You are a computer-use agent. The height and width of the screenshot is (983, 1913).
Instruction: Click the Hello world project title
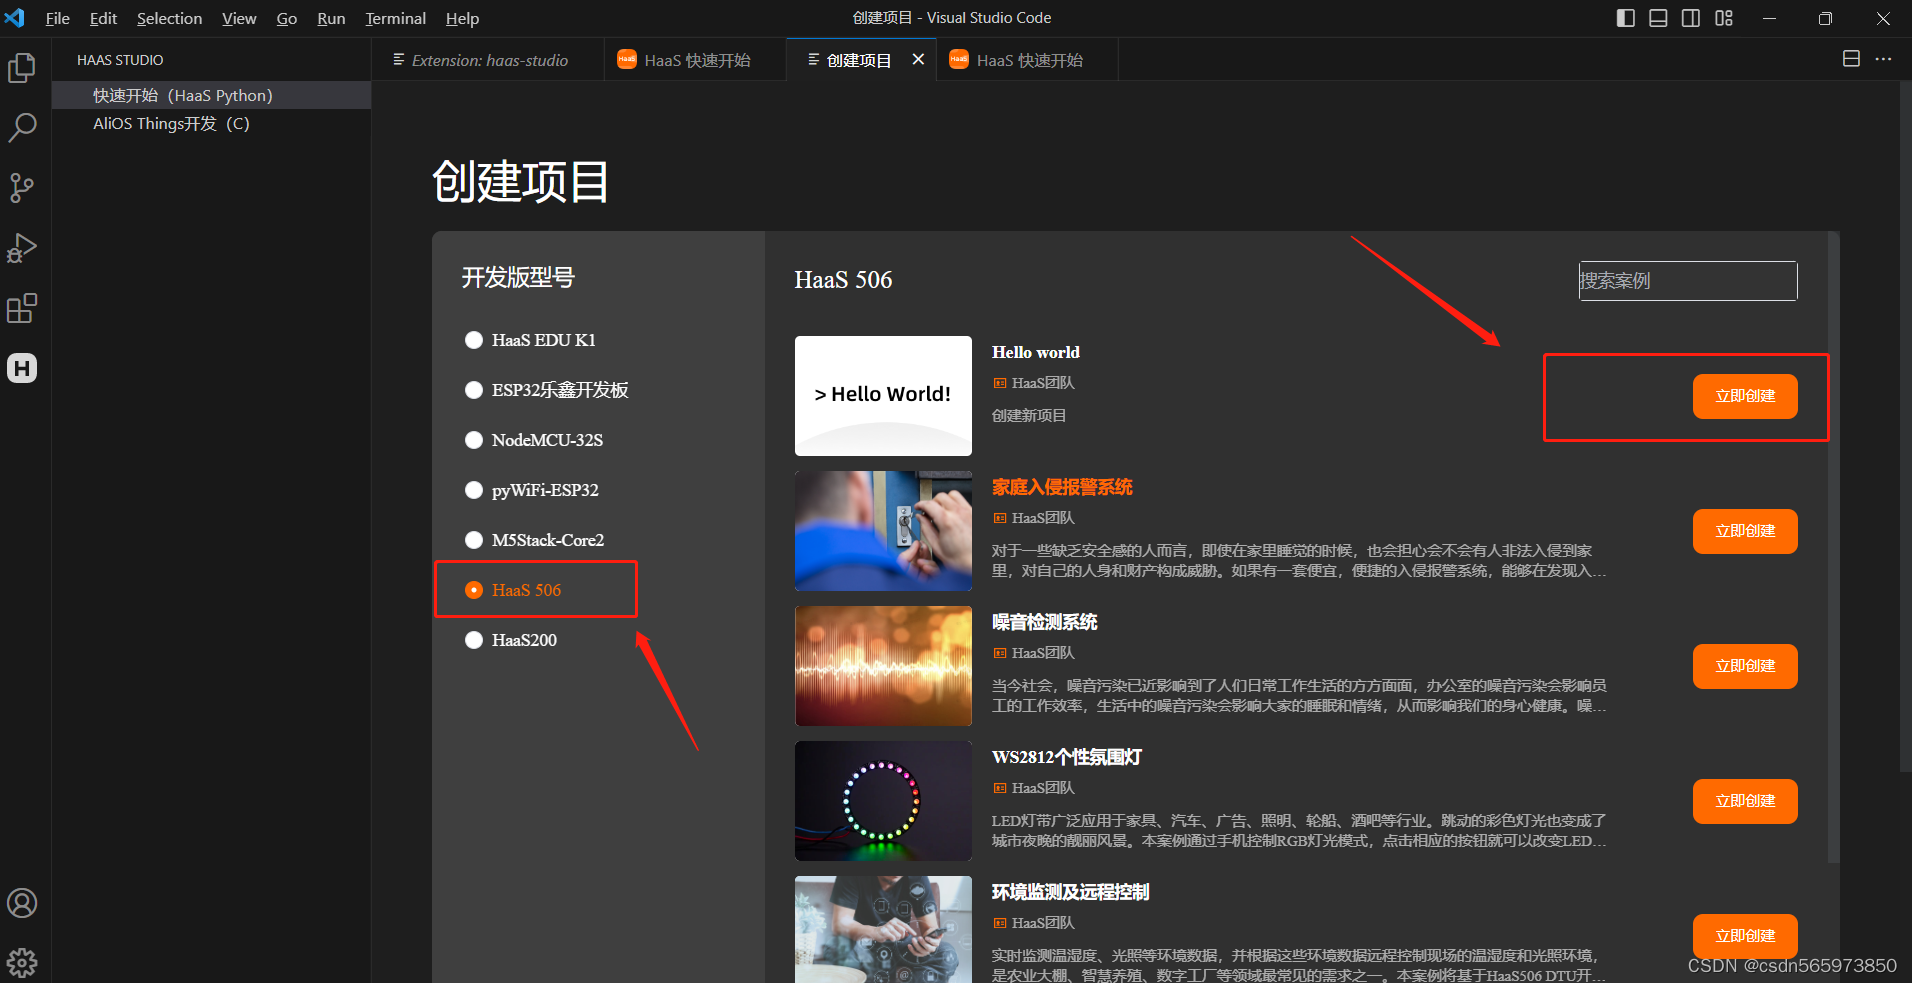(x=1035, y=352)
